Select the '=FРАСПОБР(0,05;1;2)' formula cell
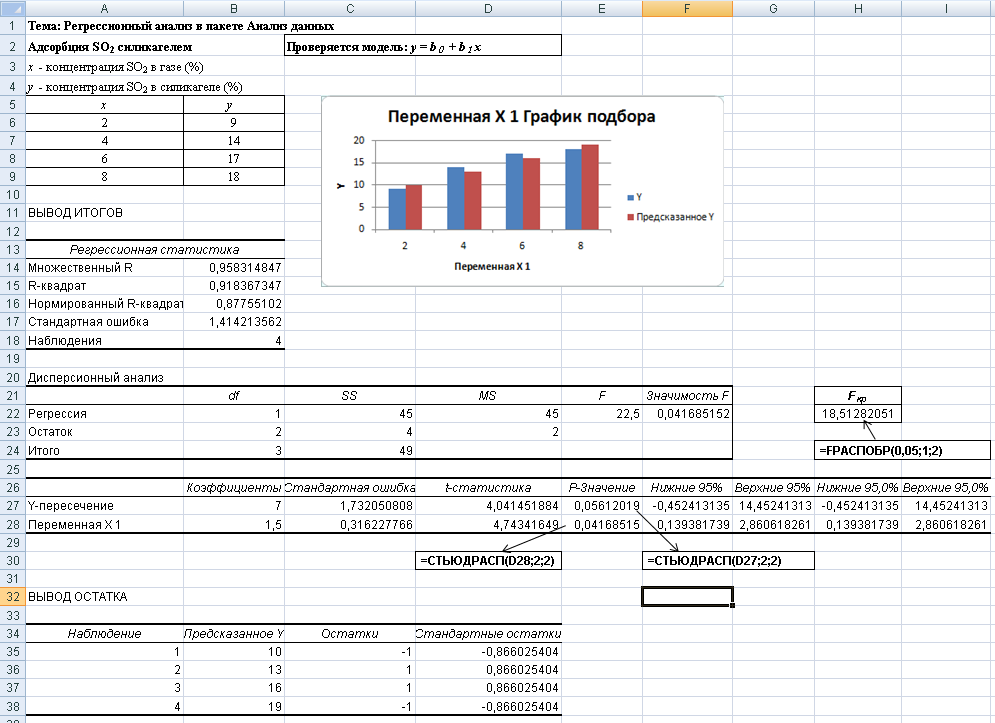995x723 pixels. 902,450
